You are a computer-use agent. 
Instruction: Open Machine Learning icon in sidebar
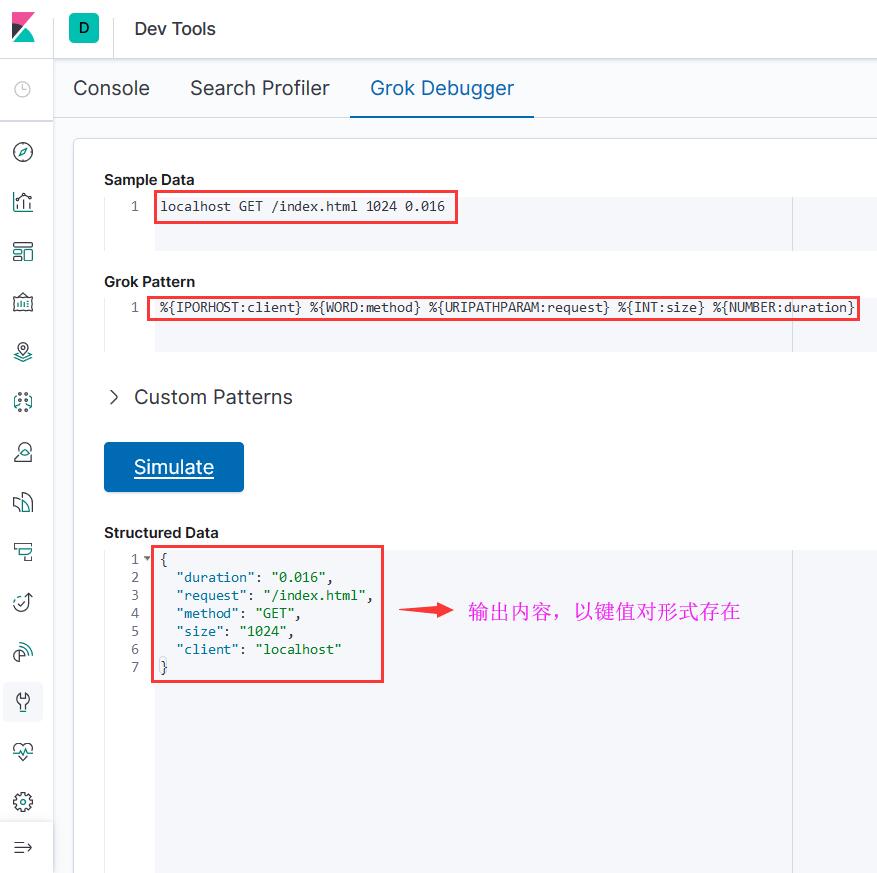coord(23,402)
